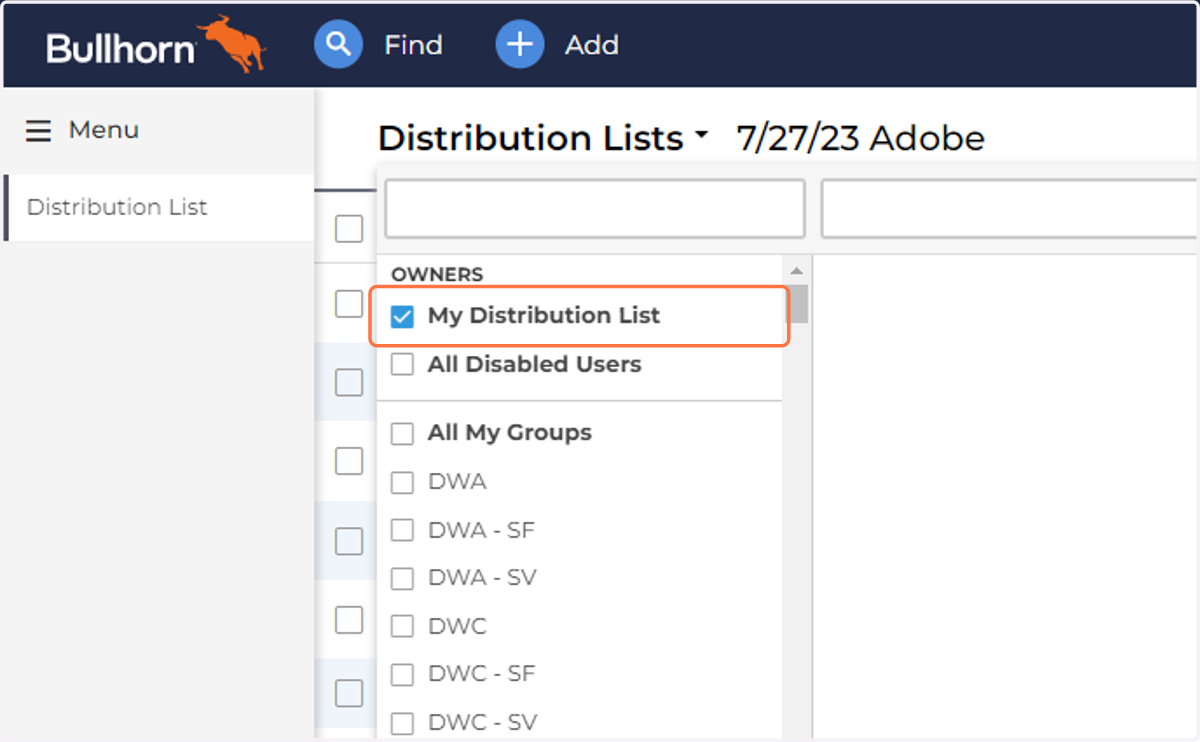Click the DWA - SF label text
Screen dimensions: 1200x742
pyautogui.click(x=482, y=530)
